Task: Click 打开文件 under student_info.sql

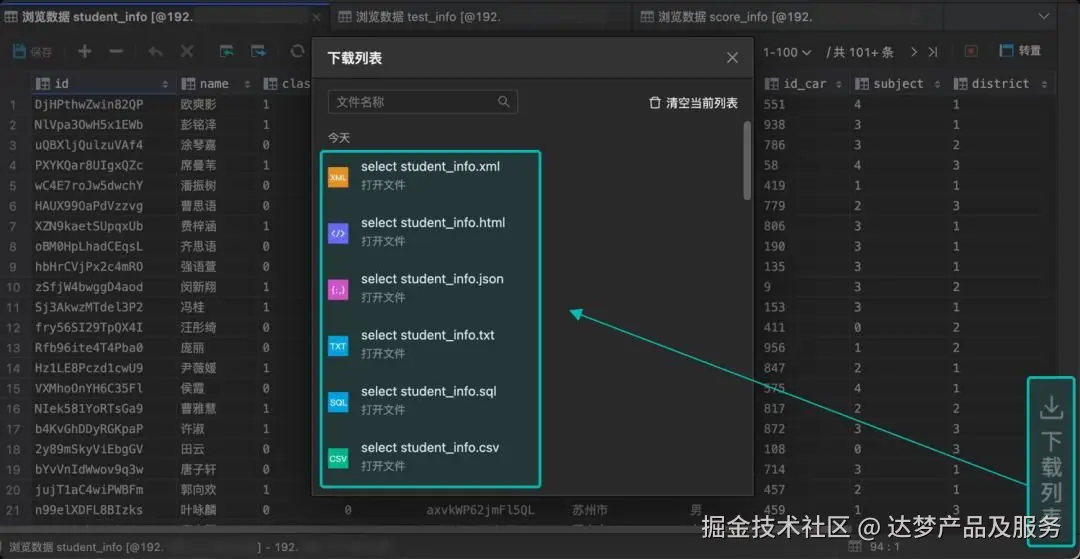Action: click(x=383, y=410)
